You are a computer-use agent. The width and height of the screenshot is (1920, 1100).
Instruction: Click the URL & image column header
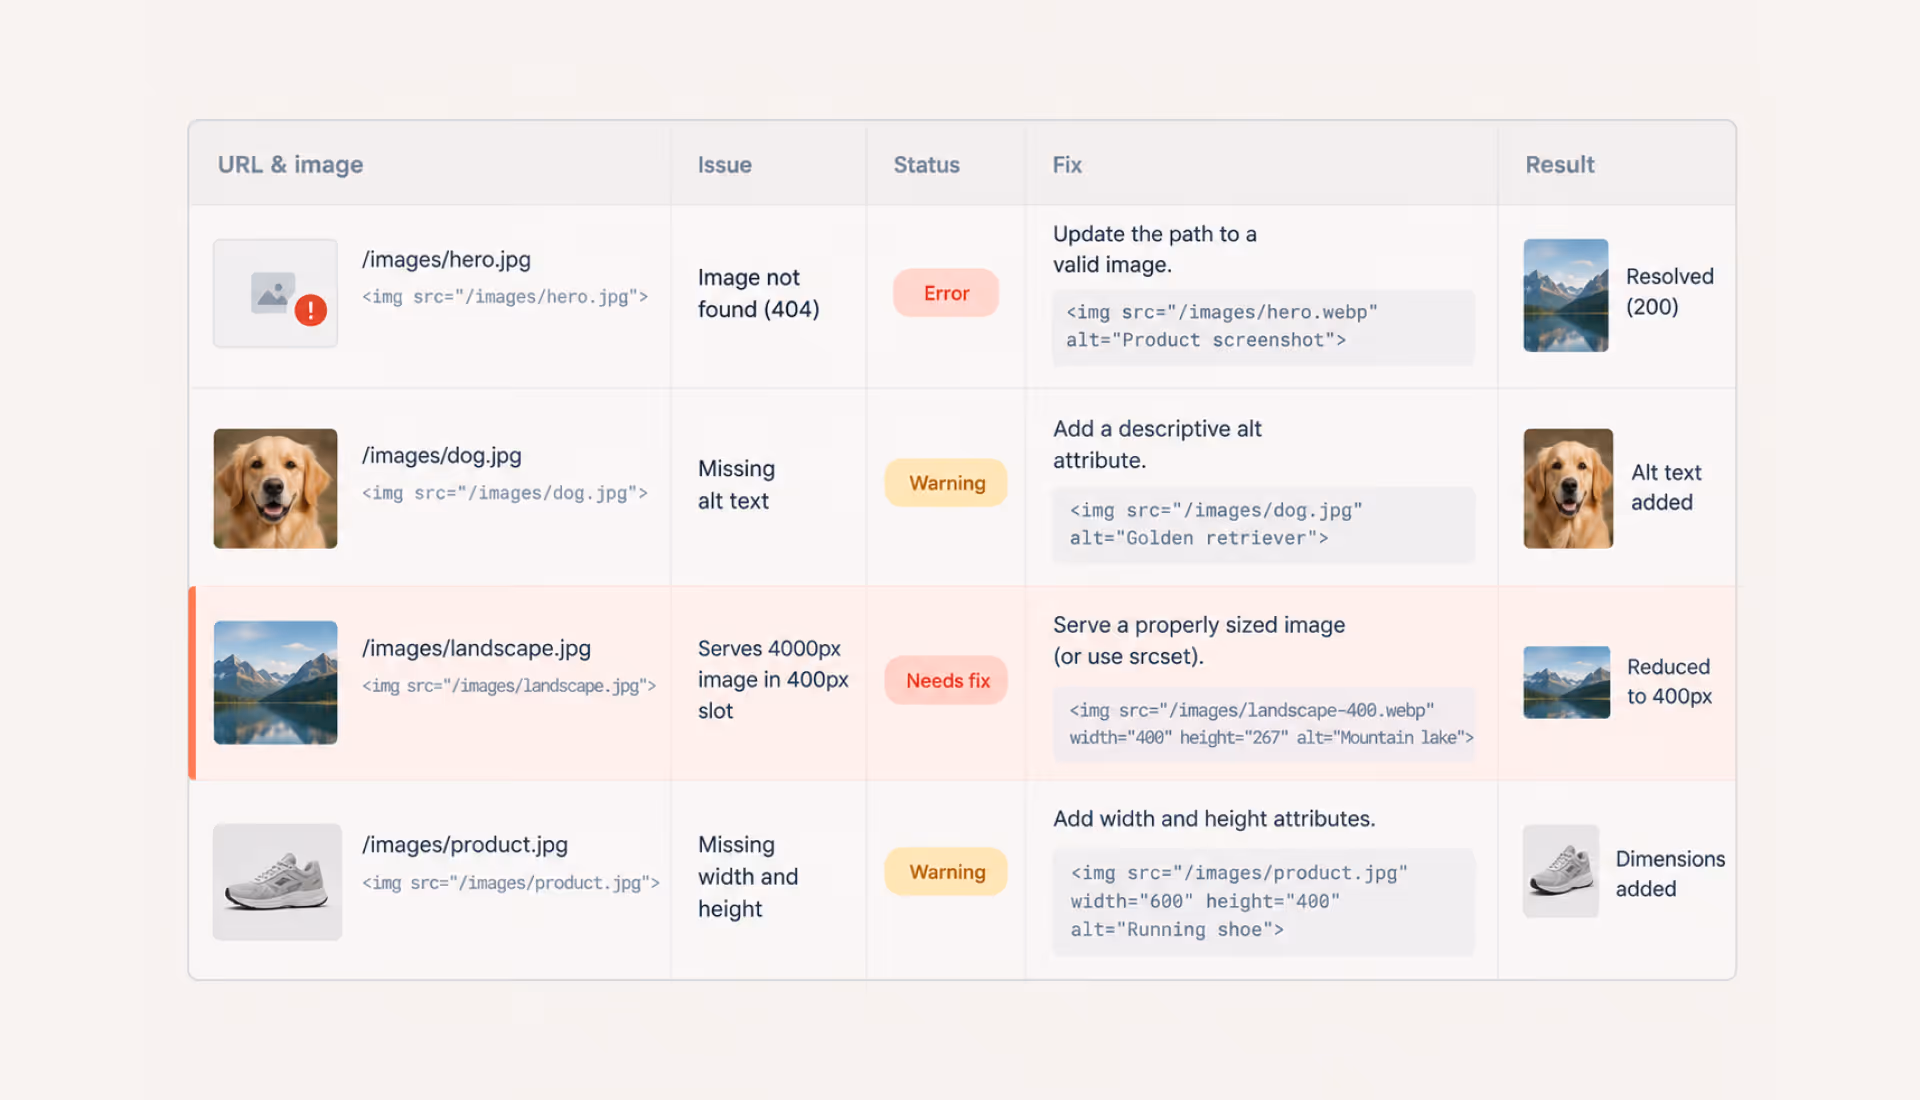290,164
